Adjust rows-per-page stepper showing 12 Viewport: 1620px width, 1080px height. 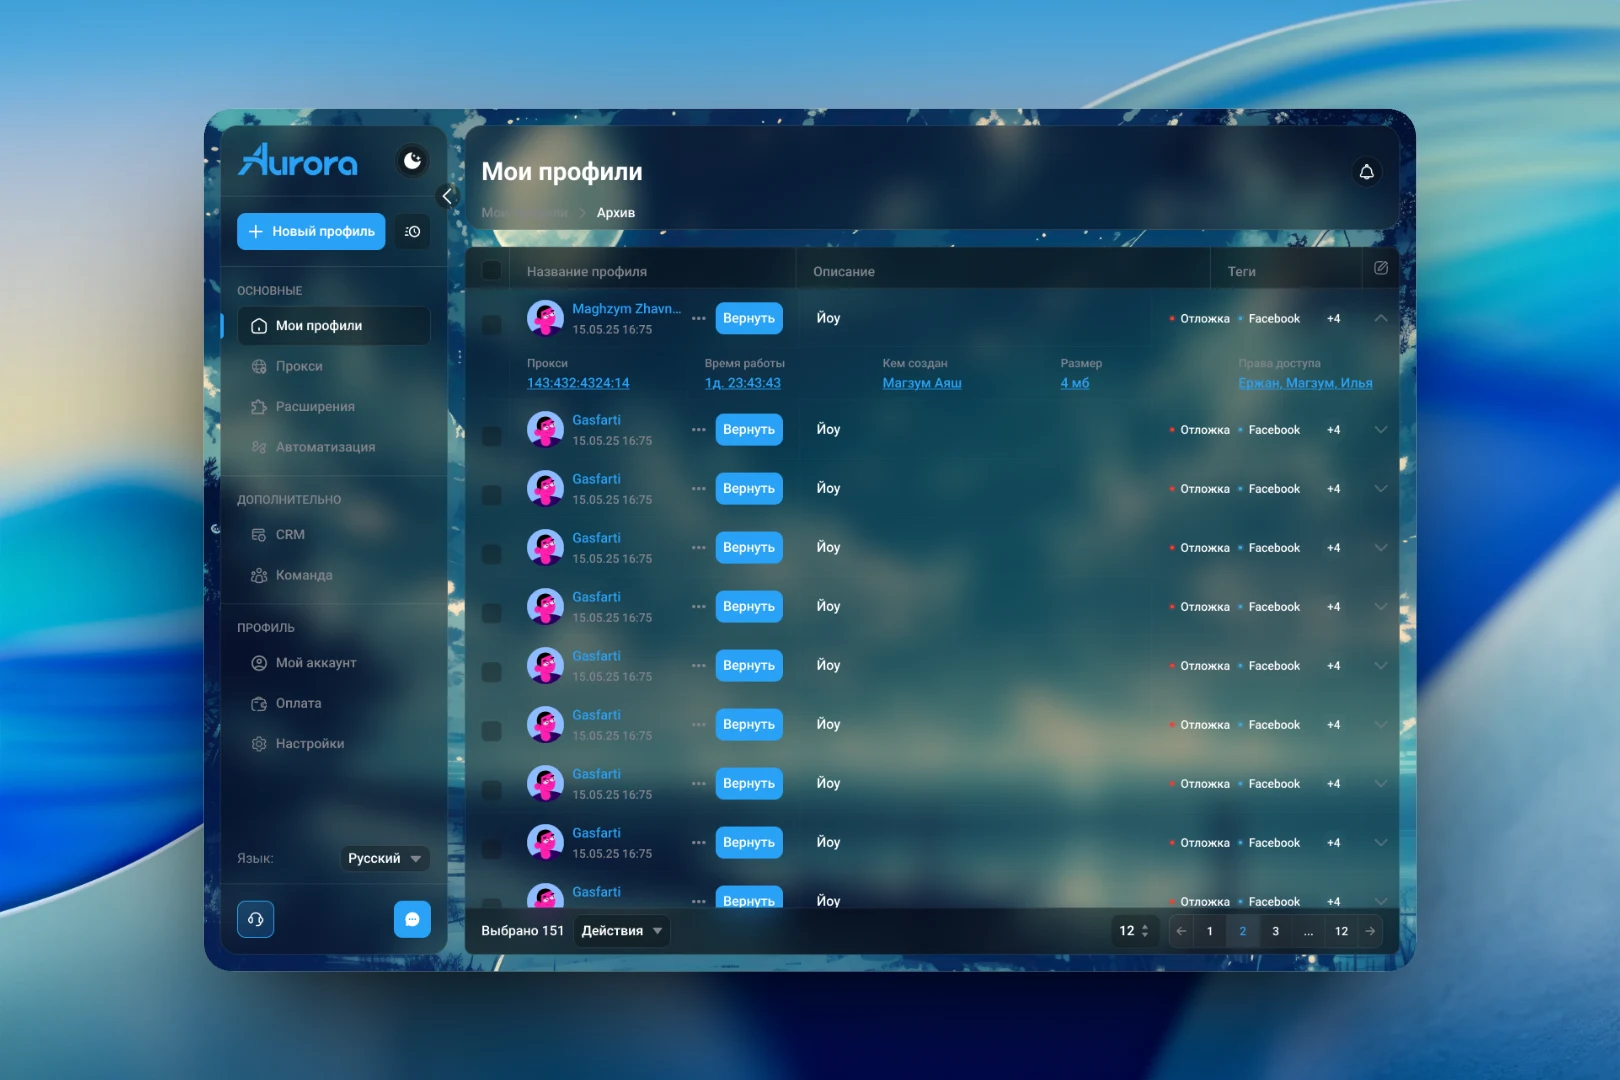click(x=1134, y=931)
